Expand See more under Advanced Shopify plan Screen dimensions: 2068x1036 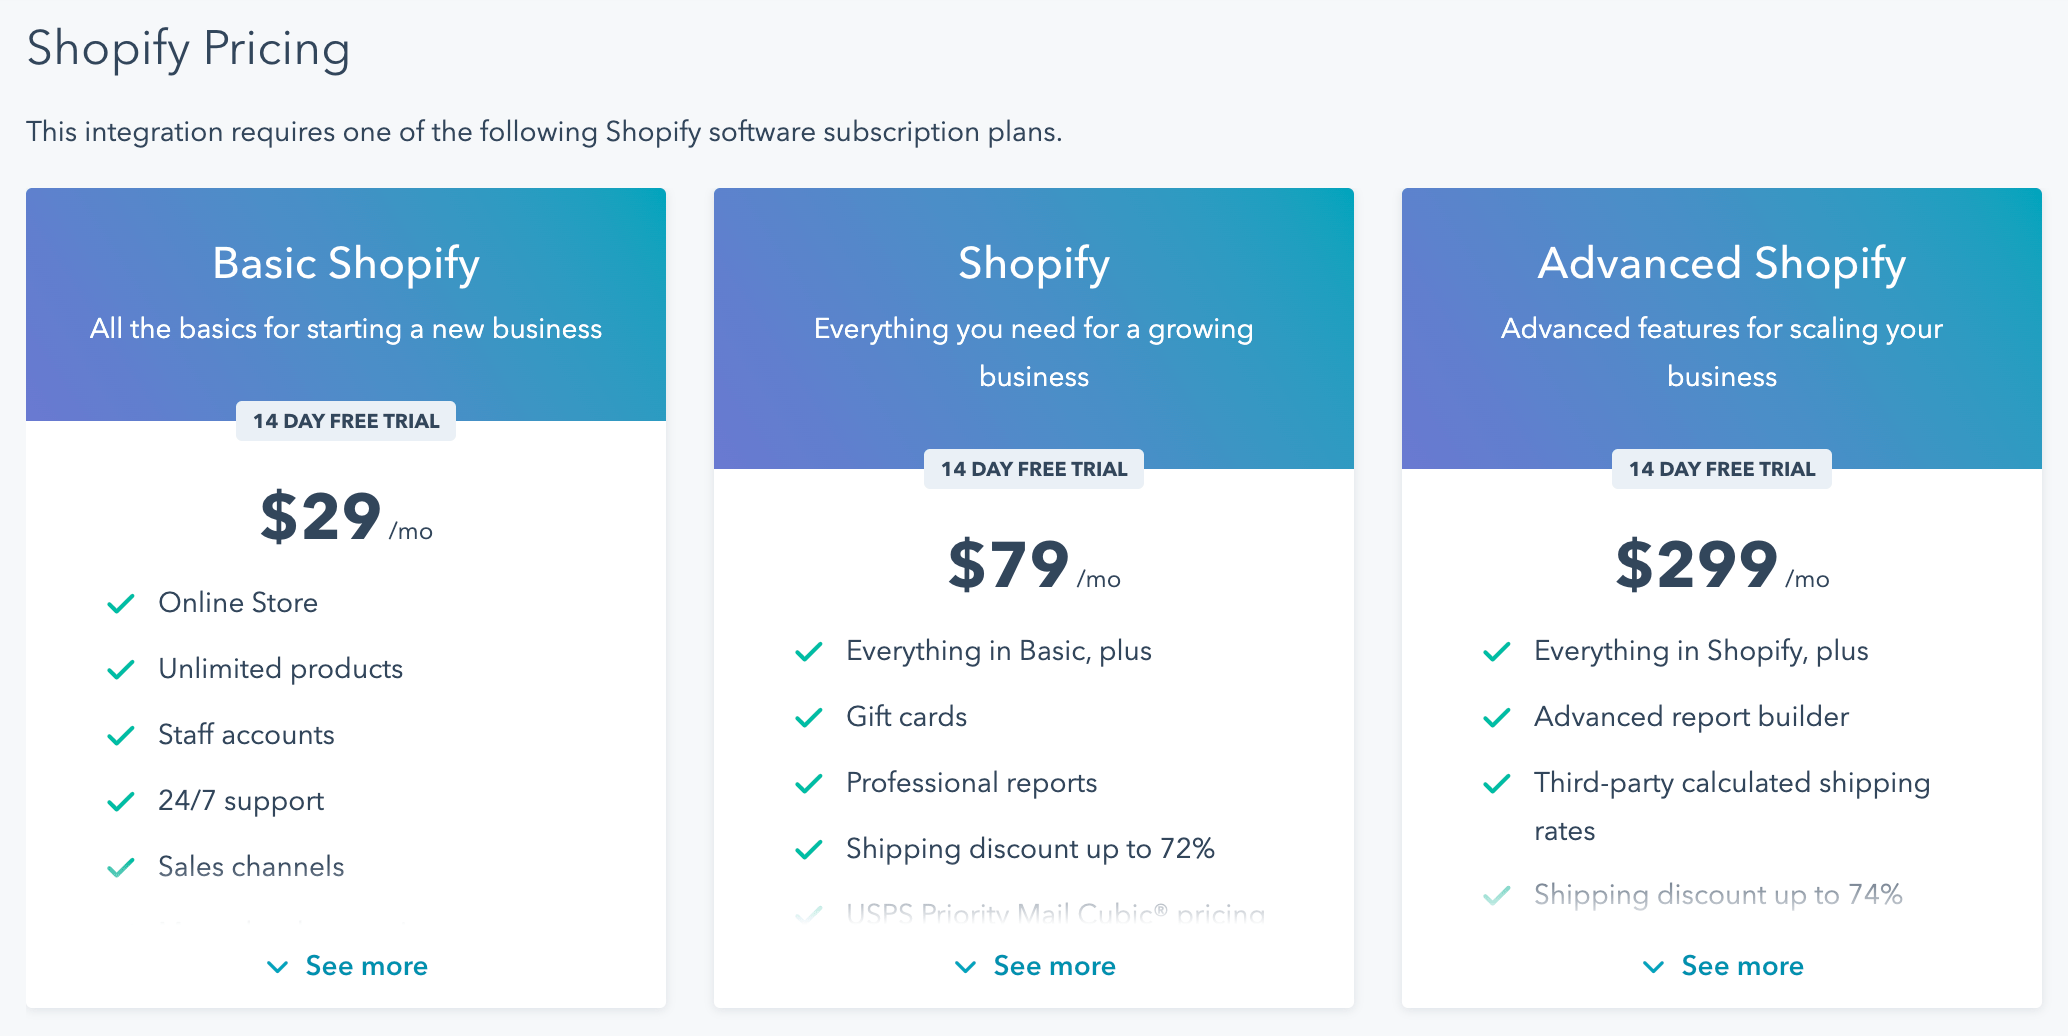1723,966
